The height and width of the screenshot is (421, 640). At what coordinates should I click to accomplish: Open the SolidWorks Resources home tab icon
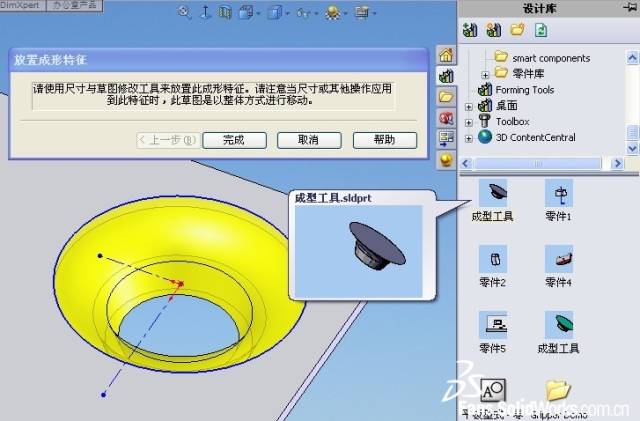pyautogui.click(x=446, y=55)
